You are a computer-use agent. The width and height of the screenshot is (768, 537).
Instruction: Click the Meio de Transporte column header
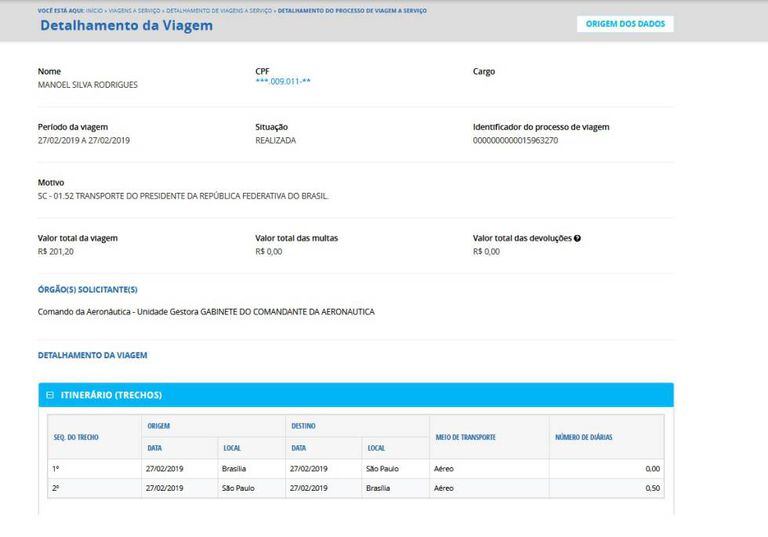(x=464, y=437)
